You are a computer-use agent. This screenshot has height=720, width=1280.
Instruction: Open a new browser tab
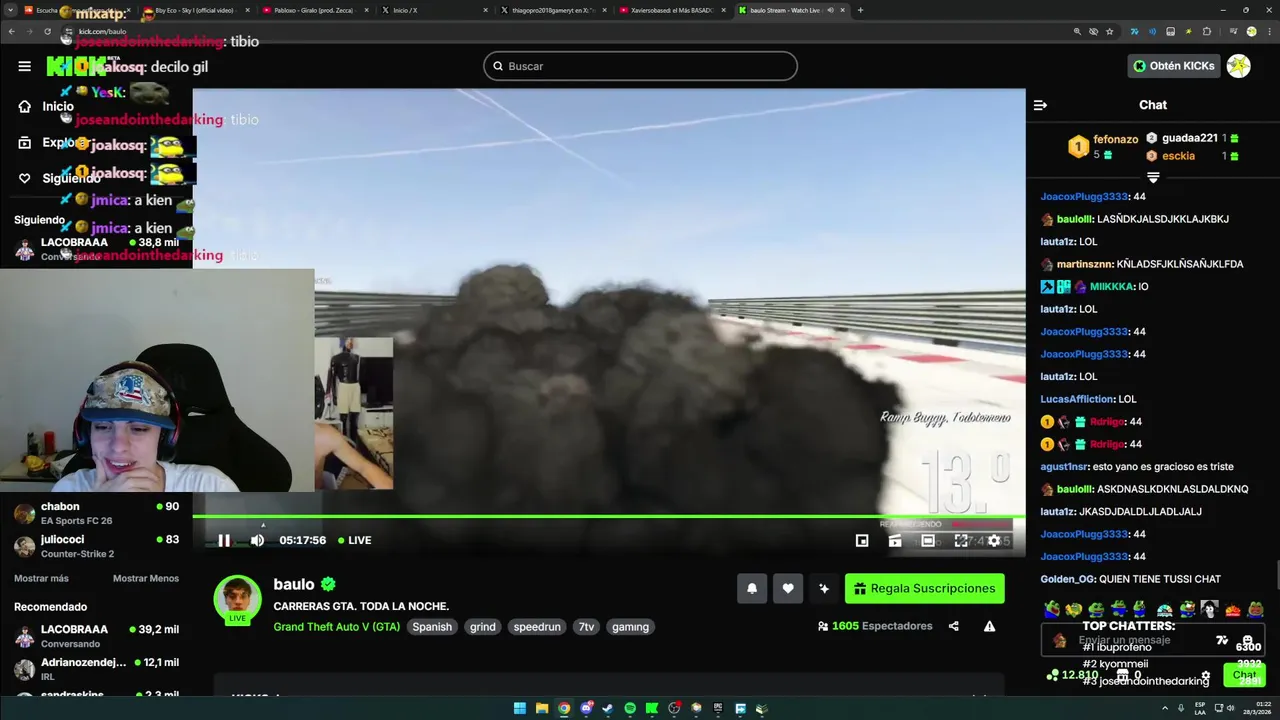(x=860, y=10)
